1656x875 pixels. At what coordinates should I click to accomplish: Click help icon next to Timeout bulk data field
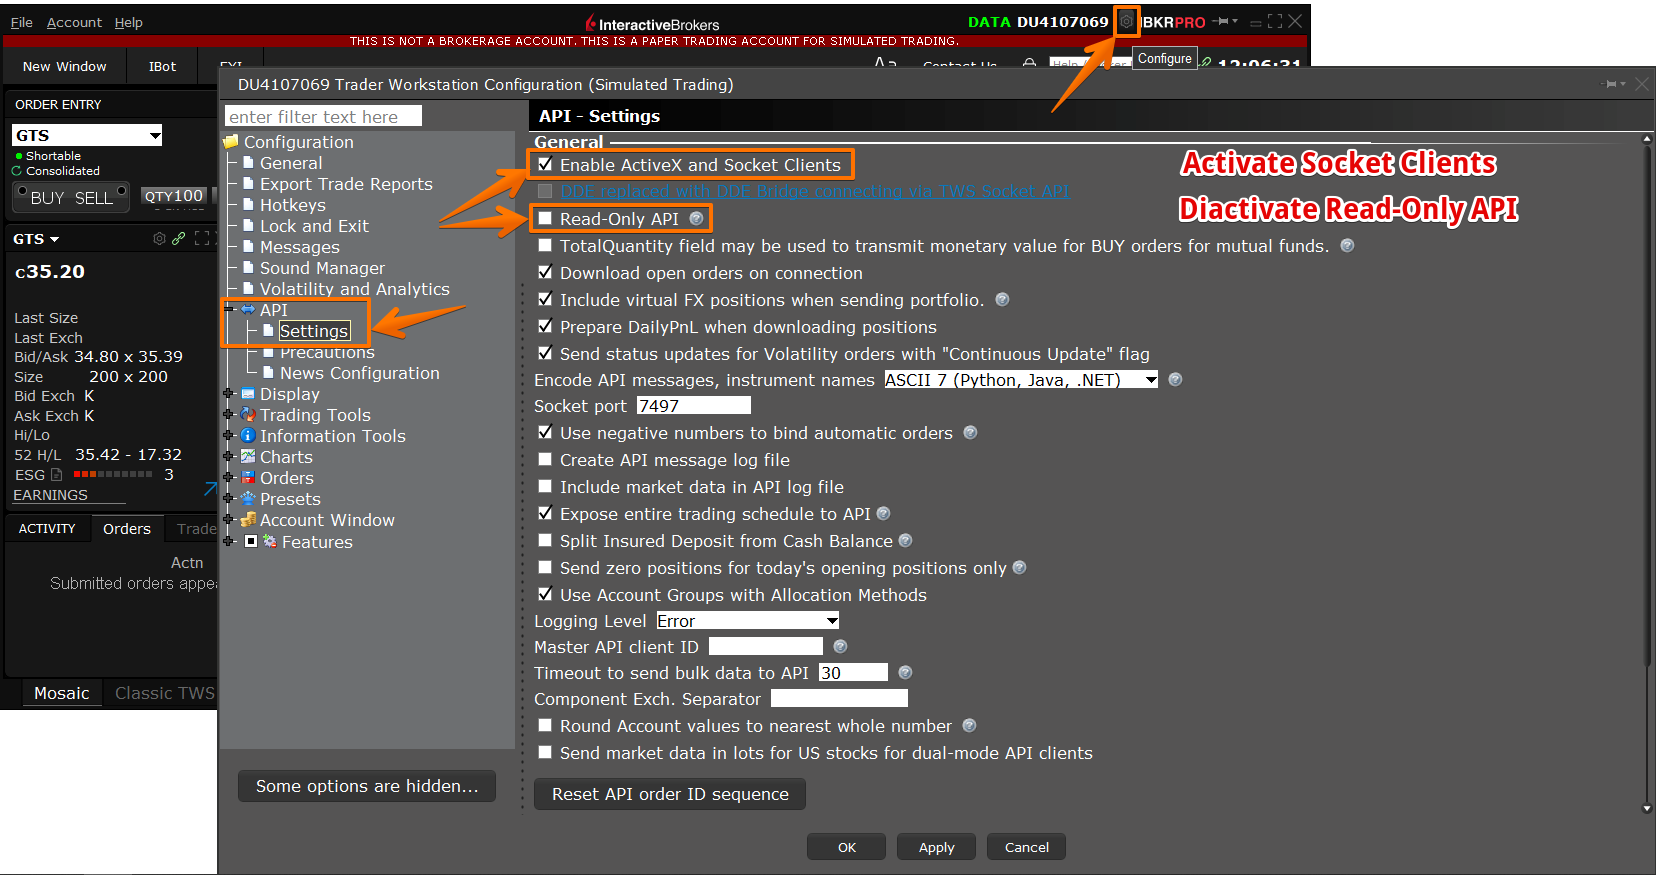[905, 672]
